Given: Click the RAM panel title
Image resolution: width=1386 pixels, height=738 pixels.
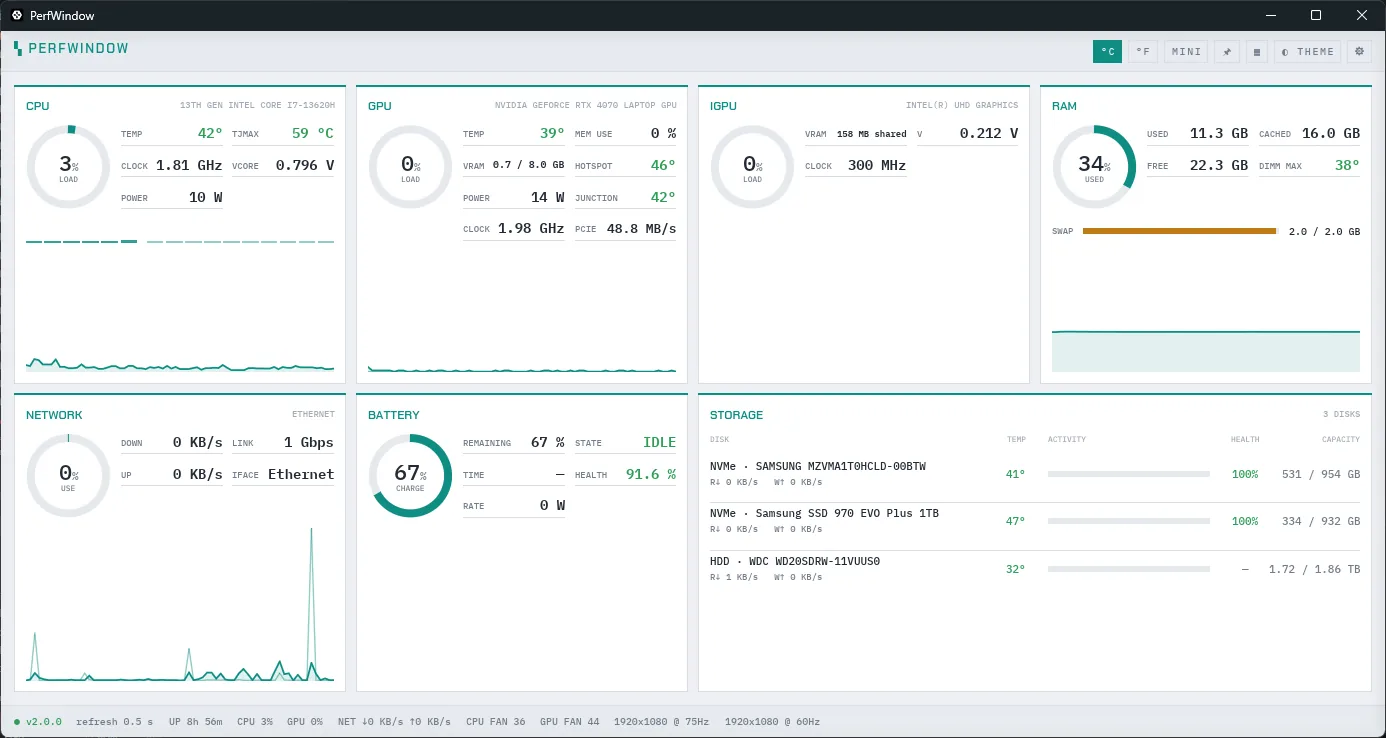Looking at the screenshot, I should pos(1064,106).
